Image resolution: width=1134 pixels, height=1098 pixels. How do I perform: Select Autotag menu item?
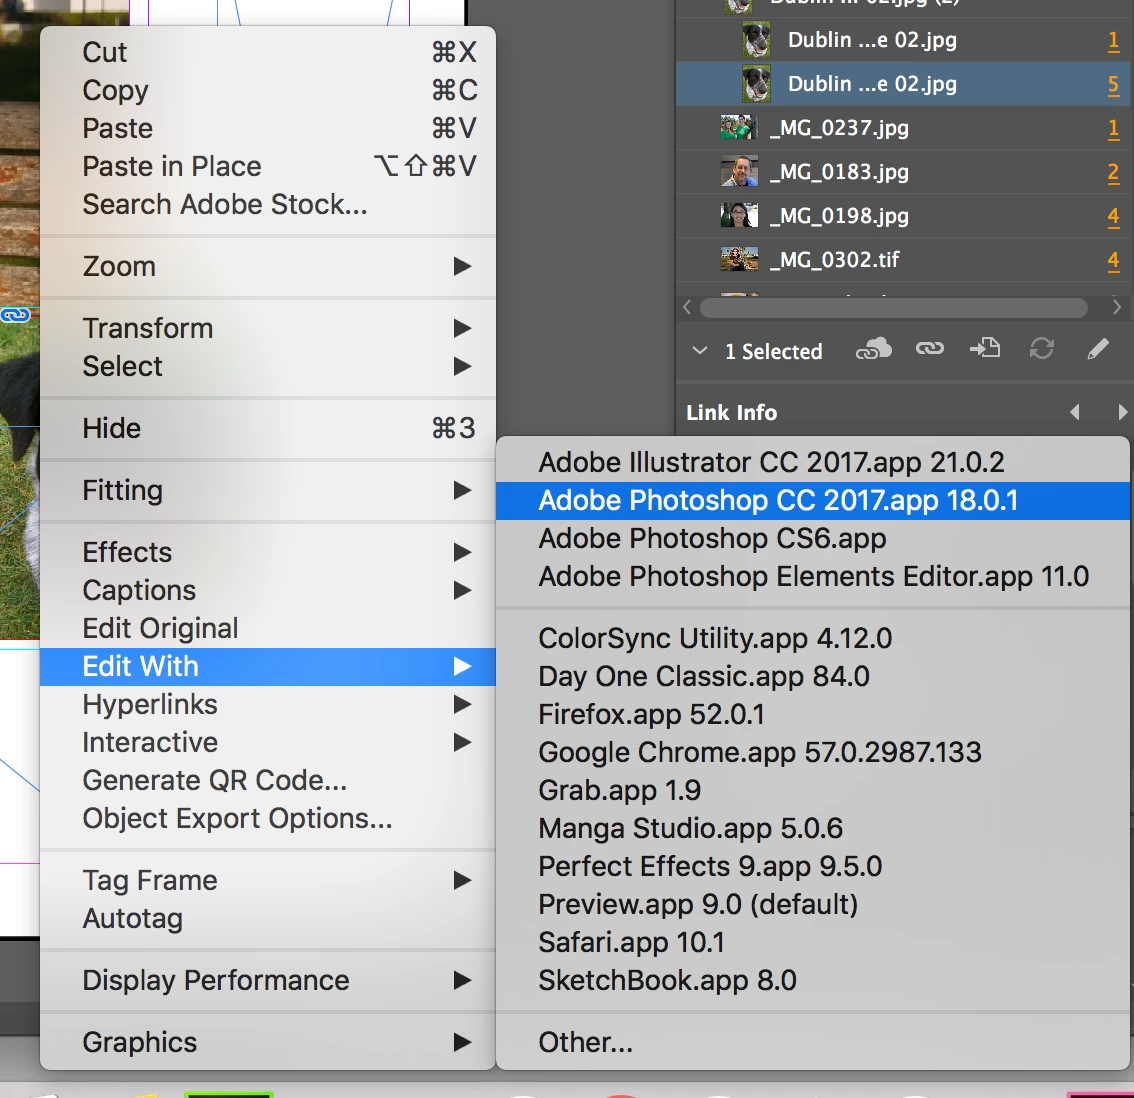268,919
